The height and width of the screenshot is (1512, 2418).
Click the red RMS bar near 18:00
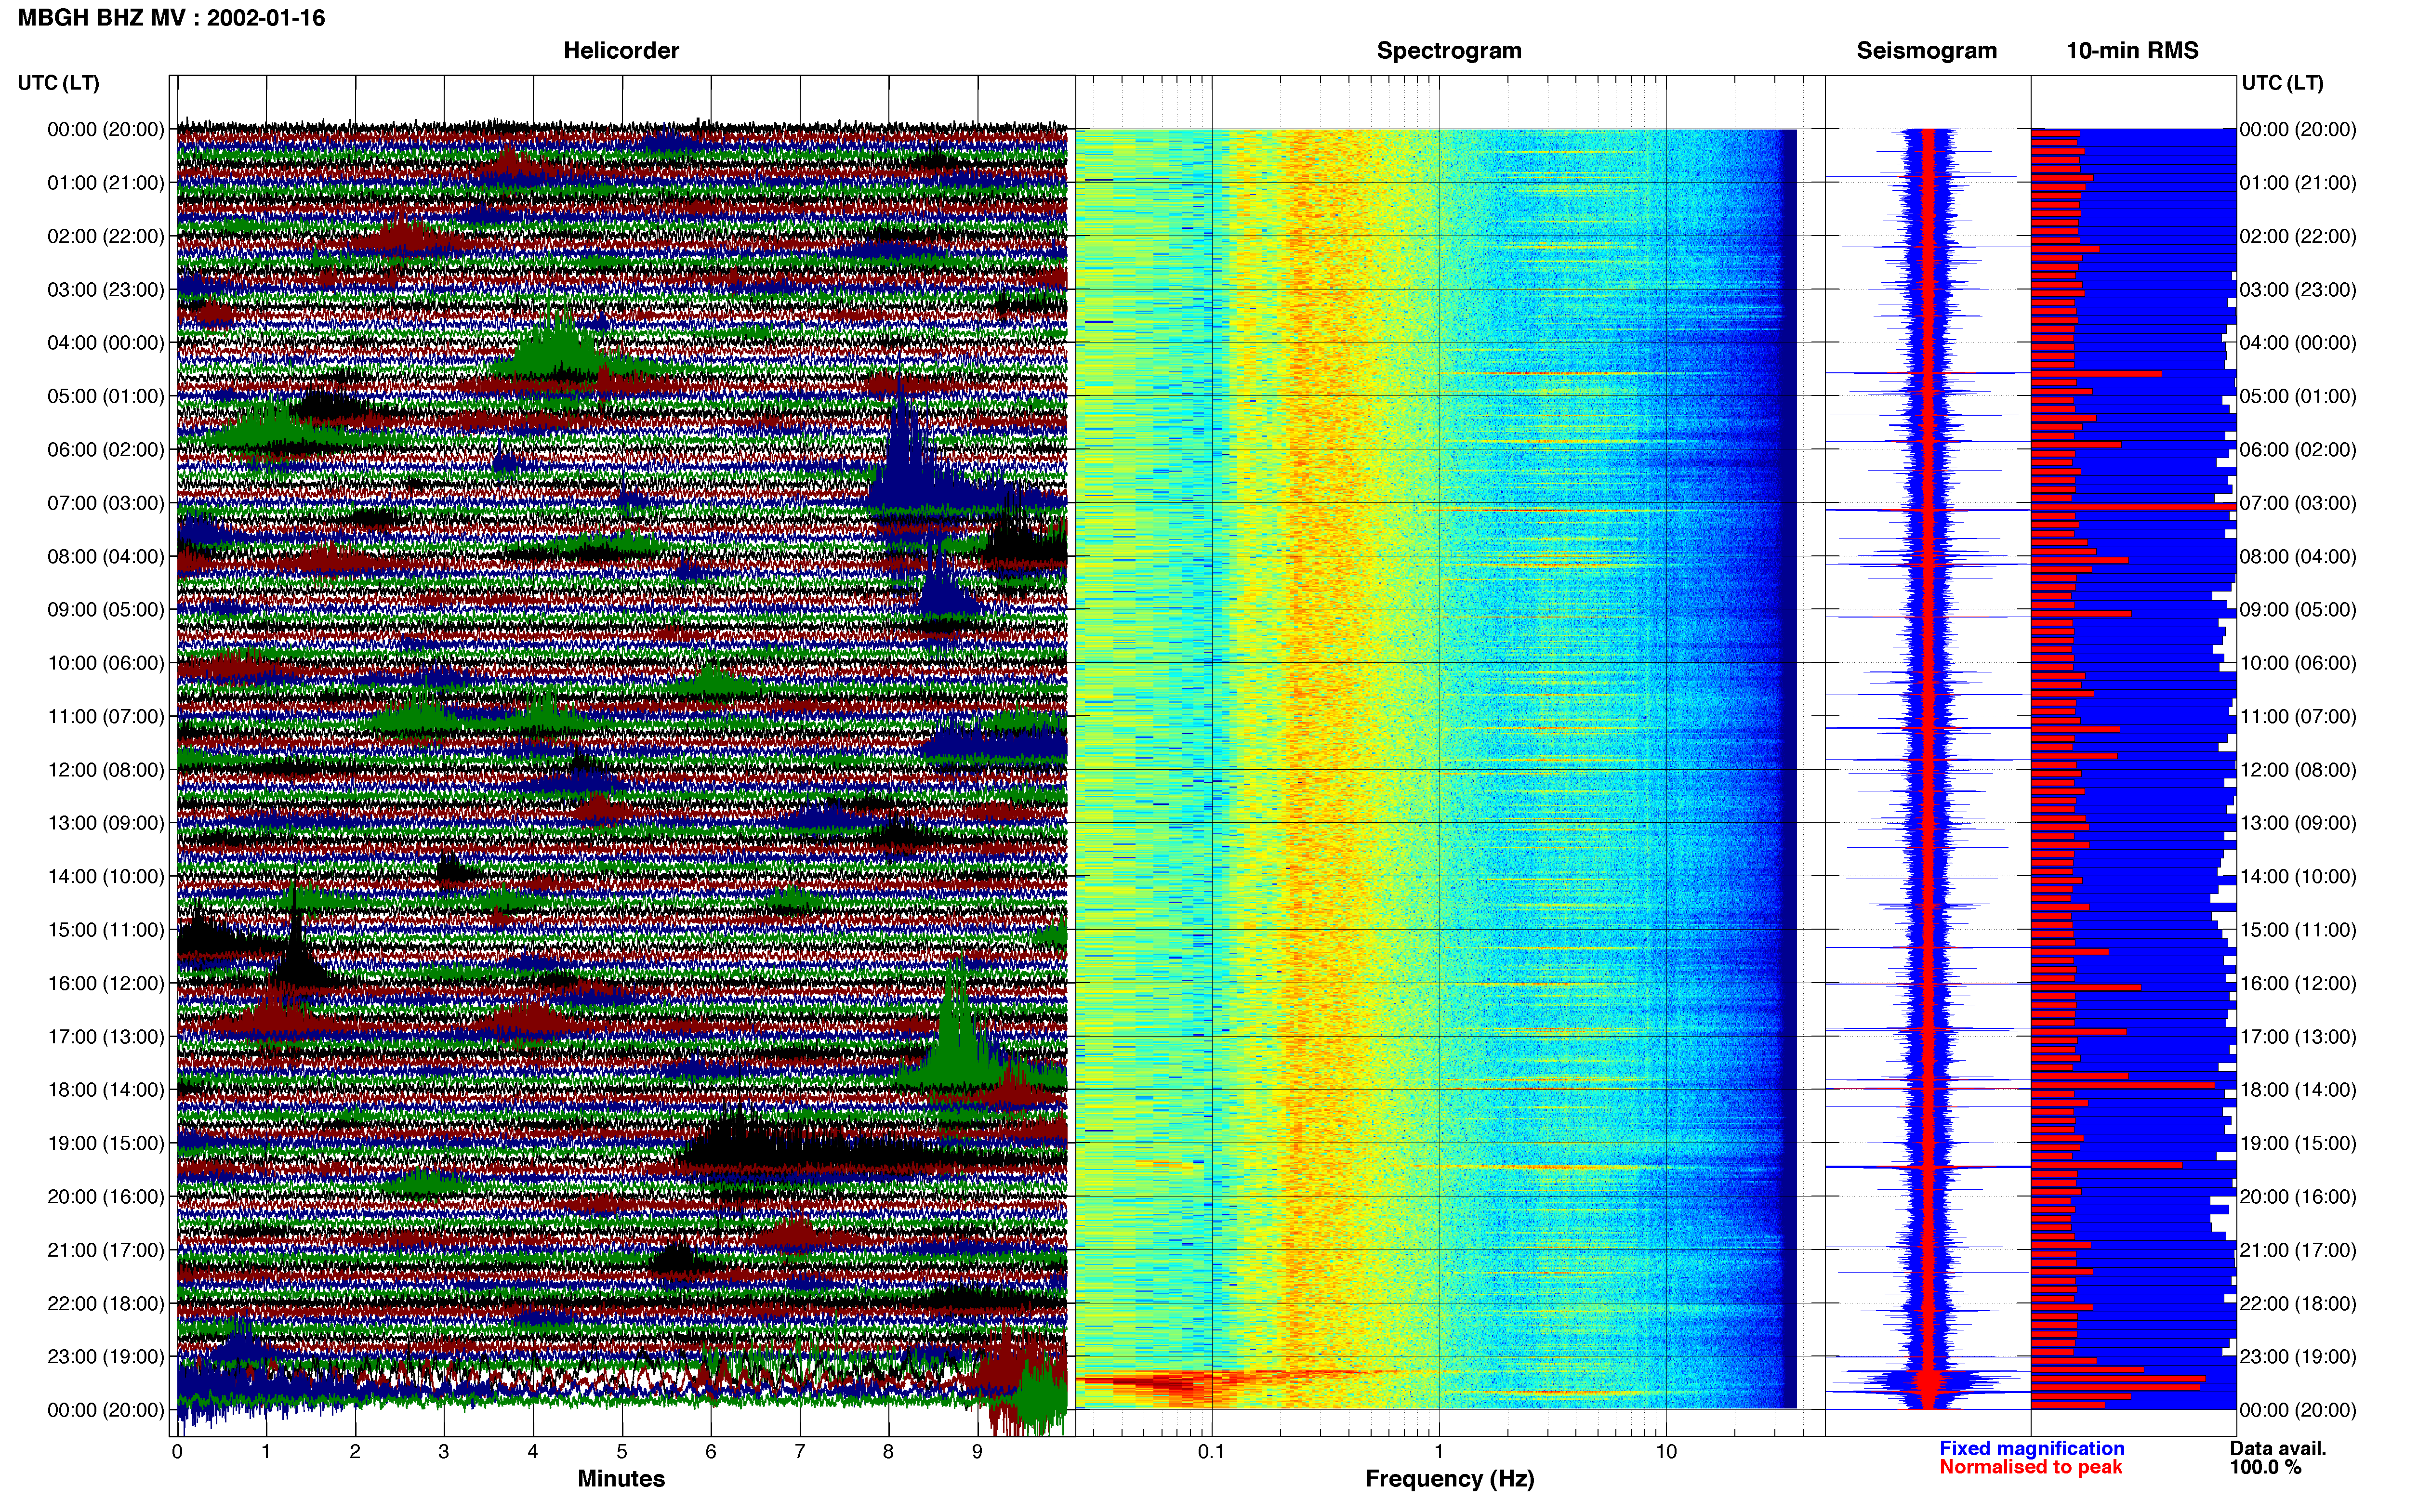click(x=2123, y=1085)
